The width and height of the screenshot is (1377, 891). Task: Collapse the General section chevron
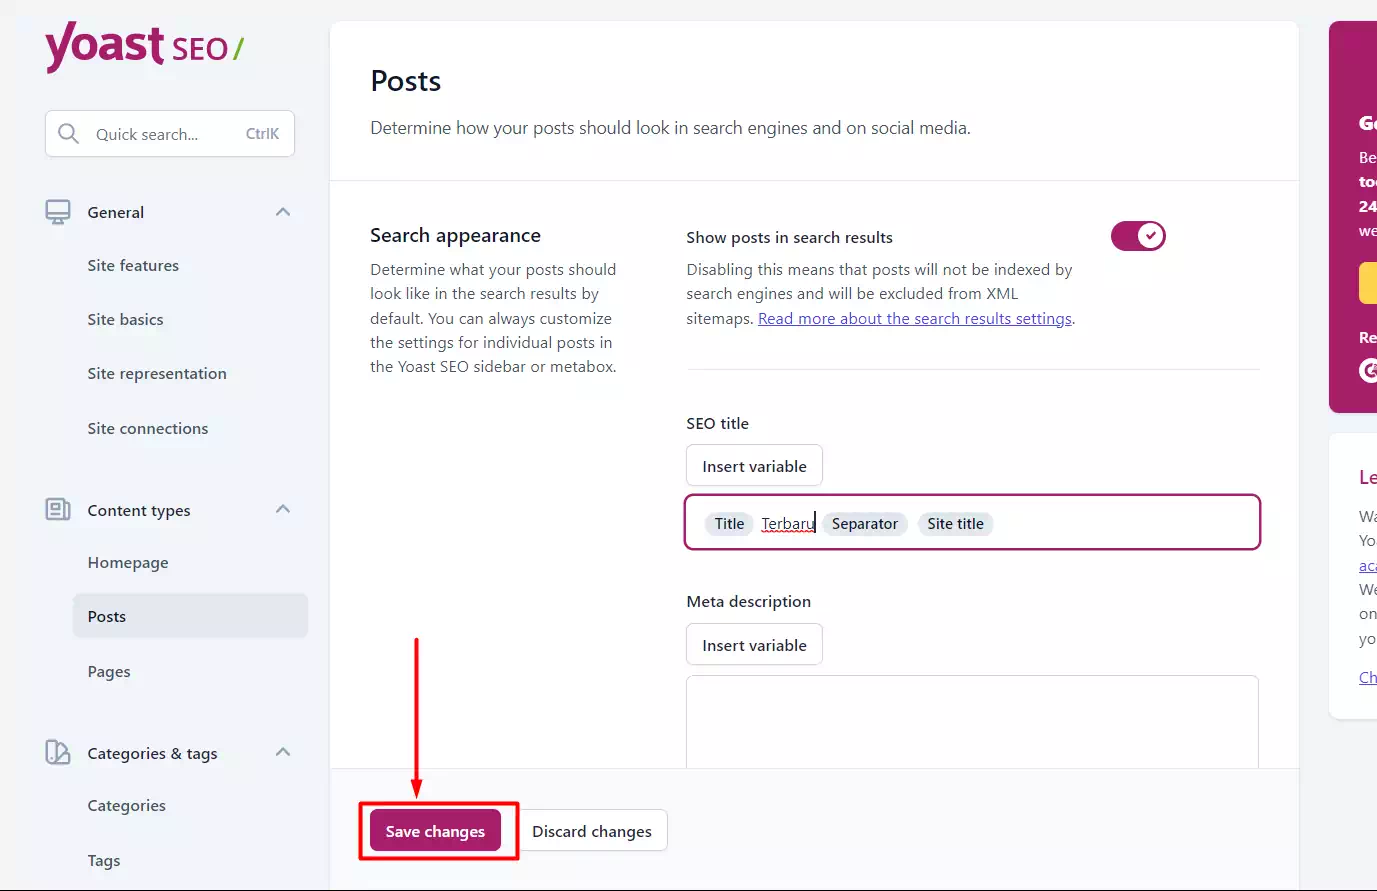click(283, 212)
